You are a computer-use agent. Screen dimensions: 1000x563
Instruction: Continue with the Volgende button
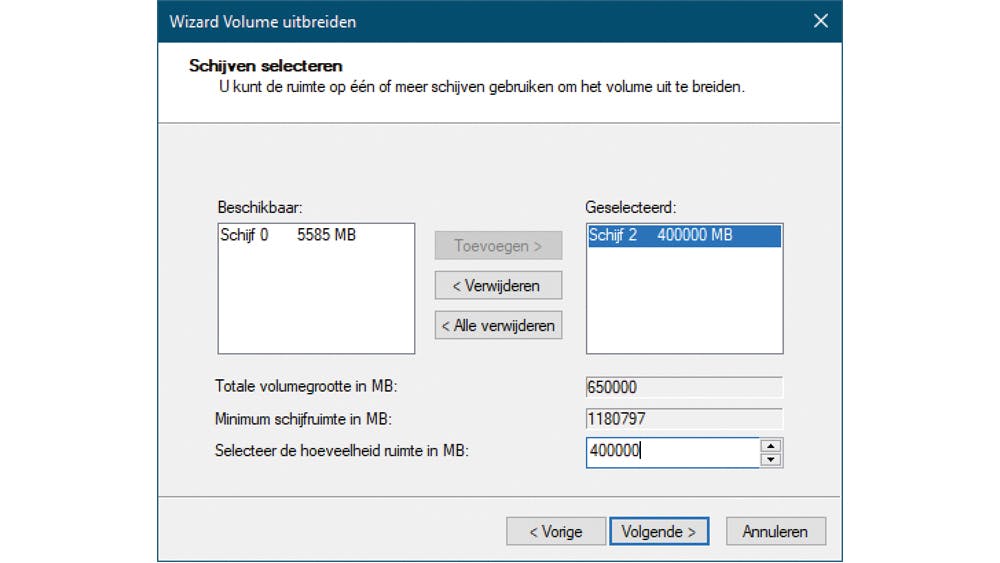pos(659,531)
